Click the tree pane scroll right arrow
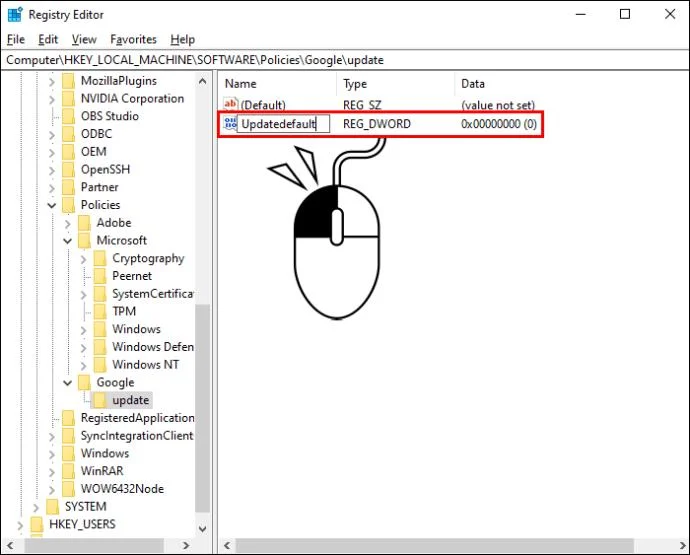Screen dimensions: 690x555 click(186, 546)
